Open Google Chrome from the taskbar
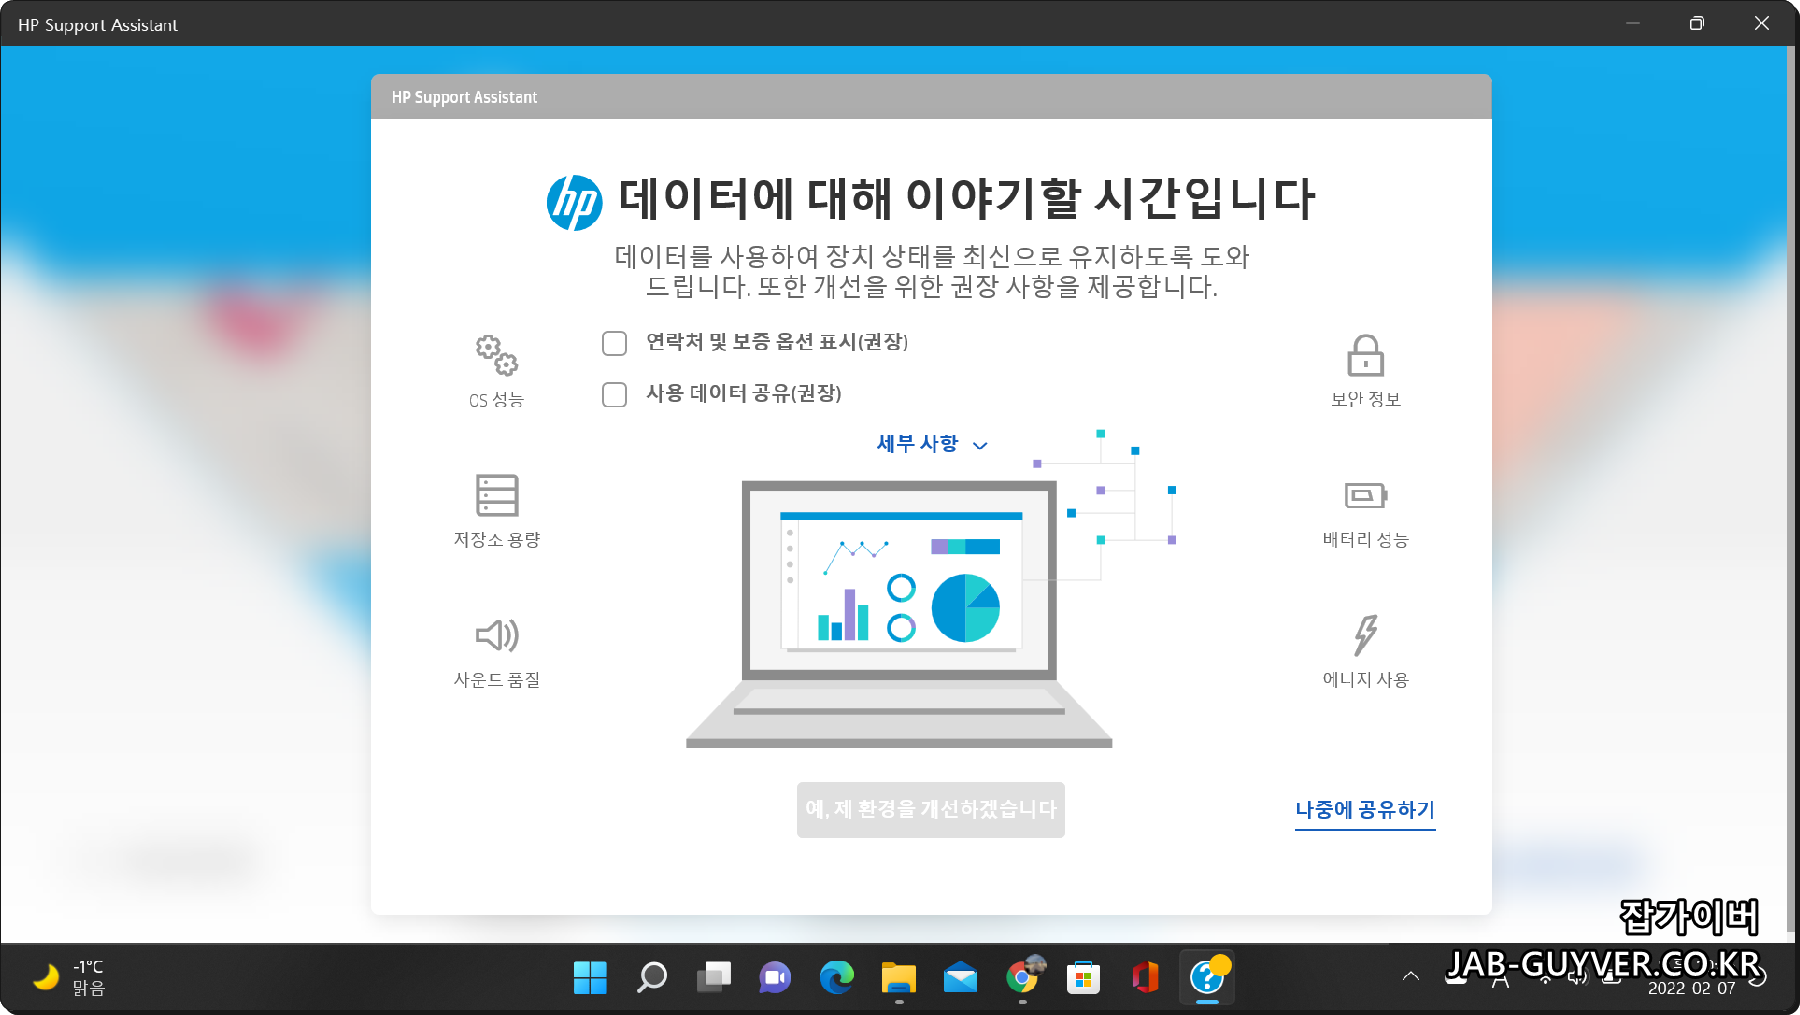Viewport: 1800px width, 1015px height. [1022, 978]
